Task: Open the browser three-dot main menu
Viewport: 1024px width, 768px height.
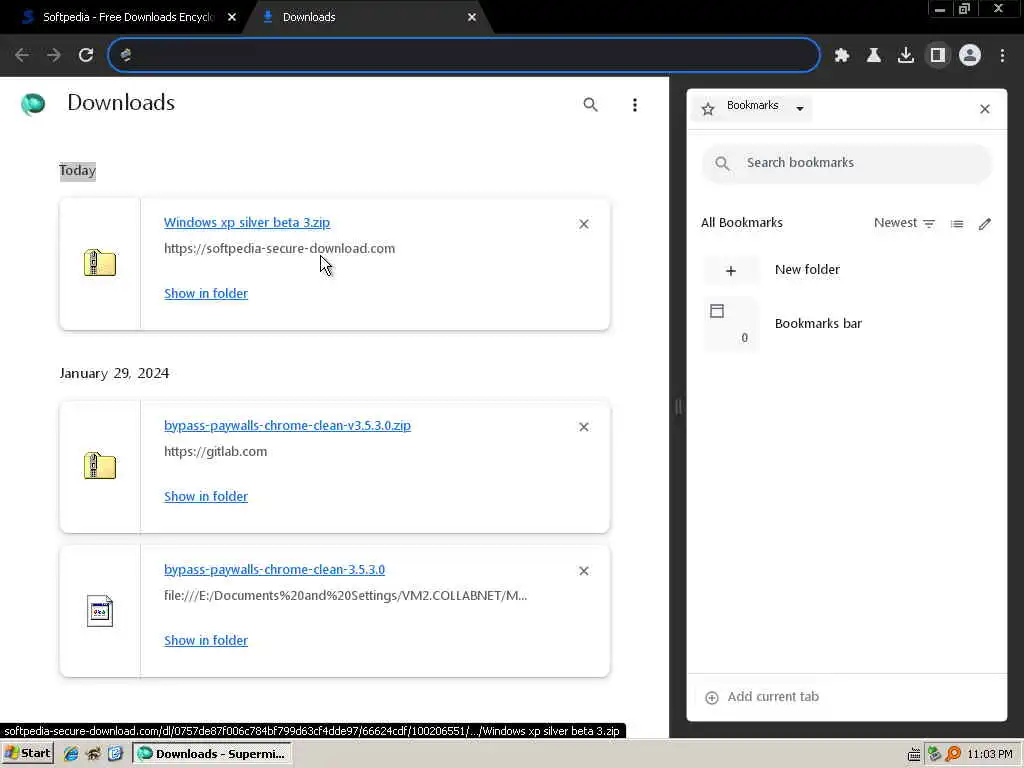Action: [x=1002, y=56]
